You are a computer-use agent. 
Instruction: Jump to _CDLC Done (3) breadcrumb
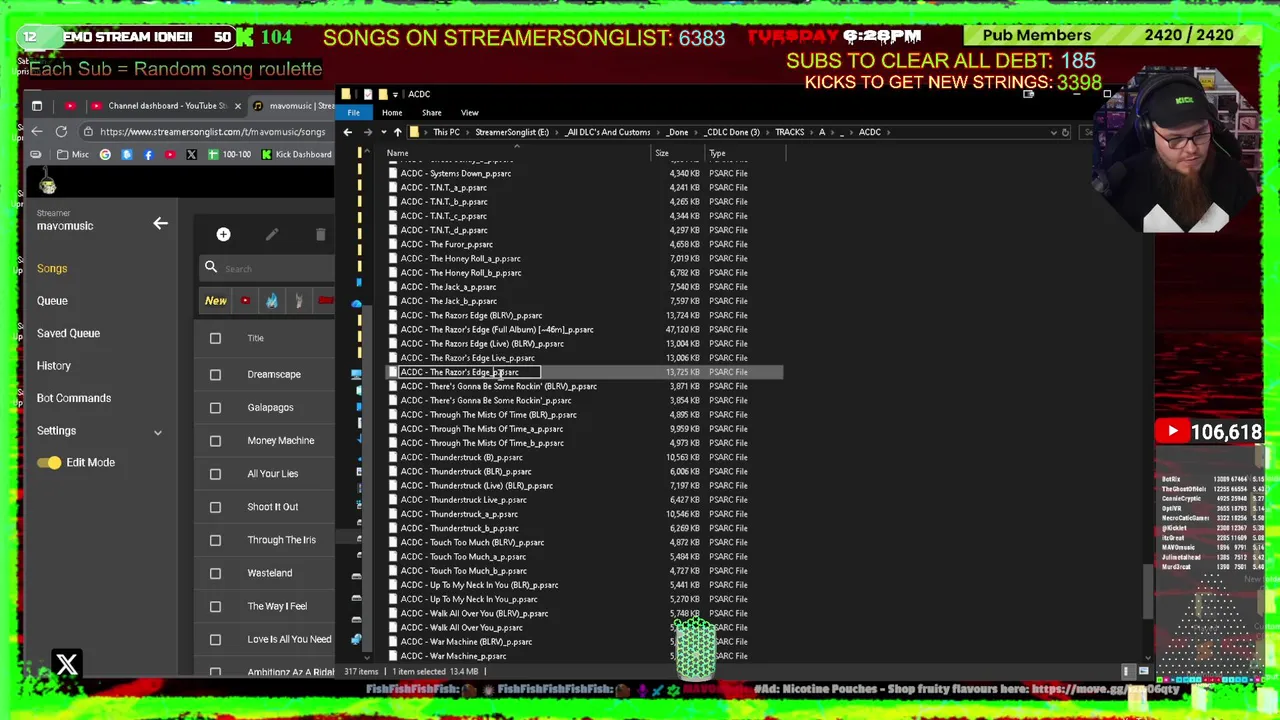732,132
